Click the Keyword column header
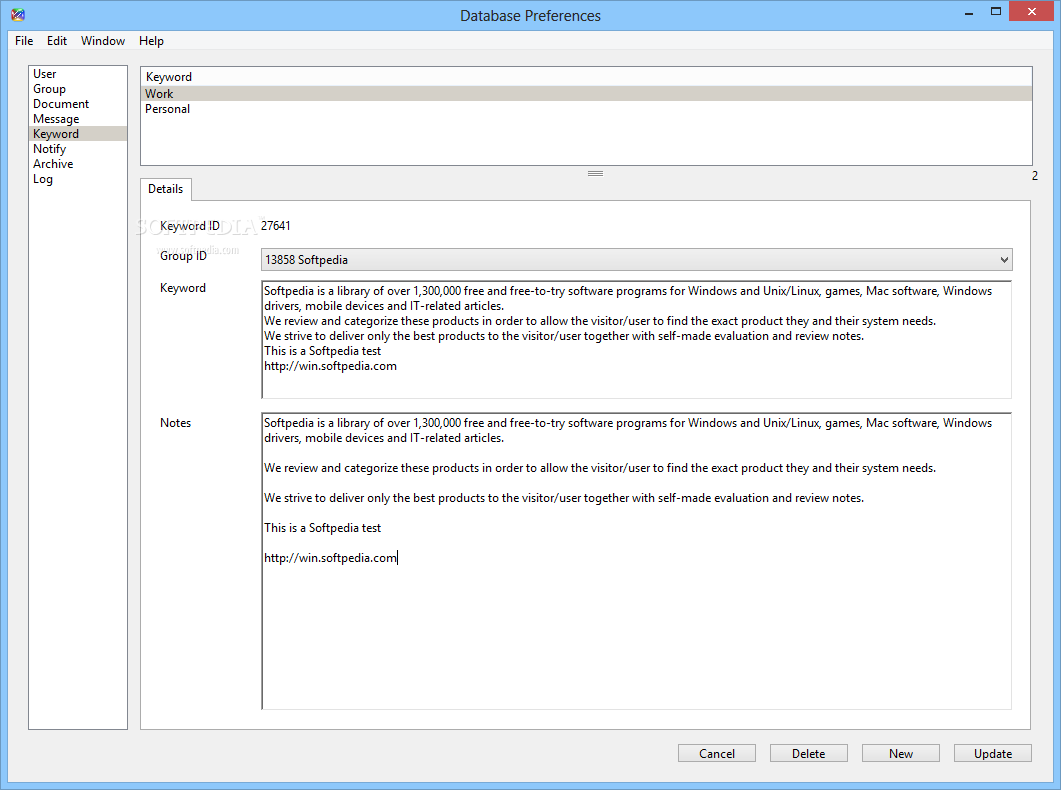This screenshot has width=1061, height=790. tap(586, 76)
